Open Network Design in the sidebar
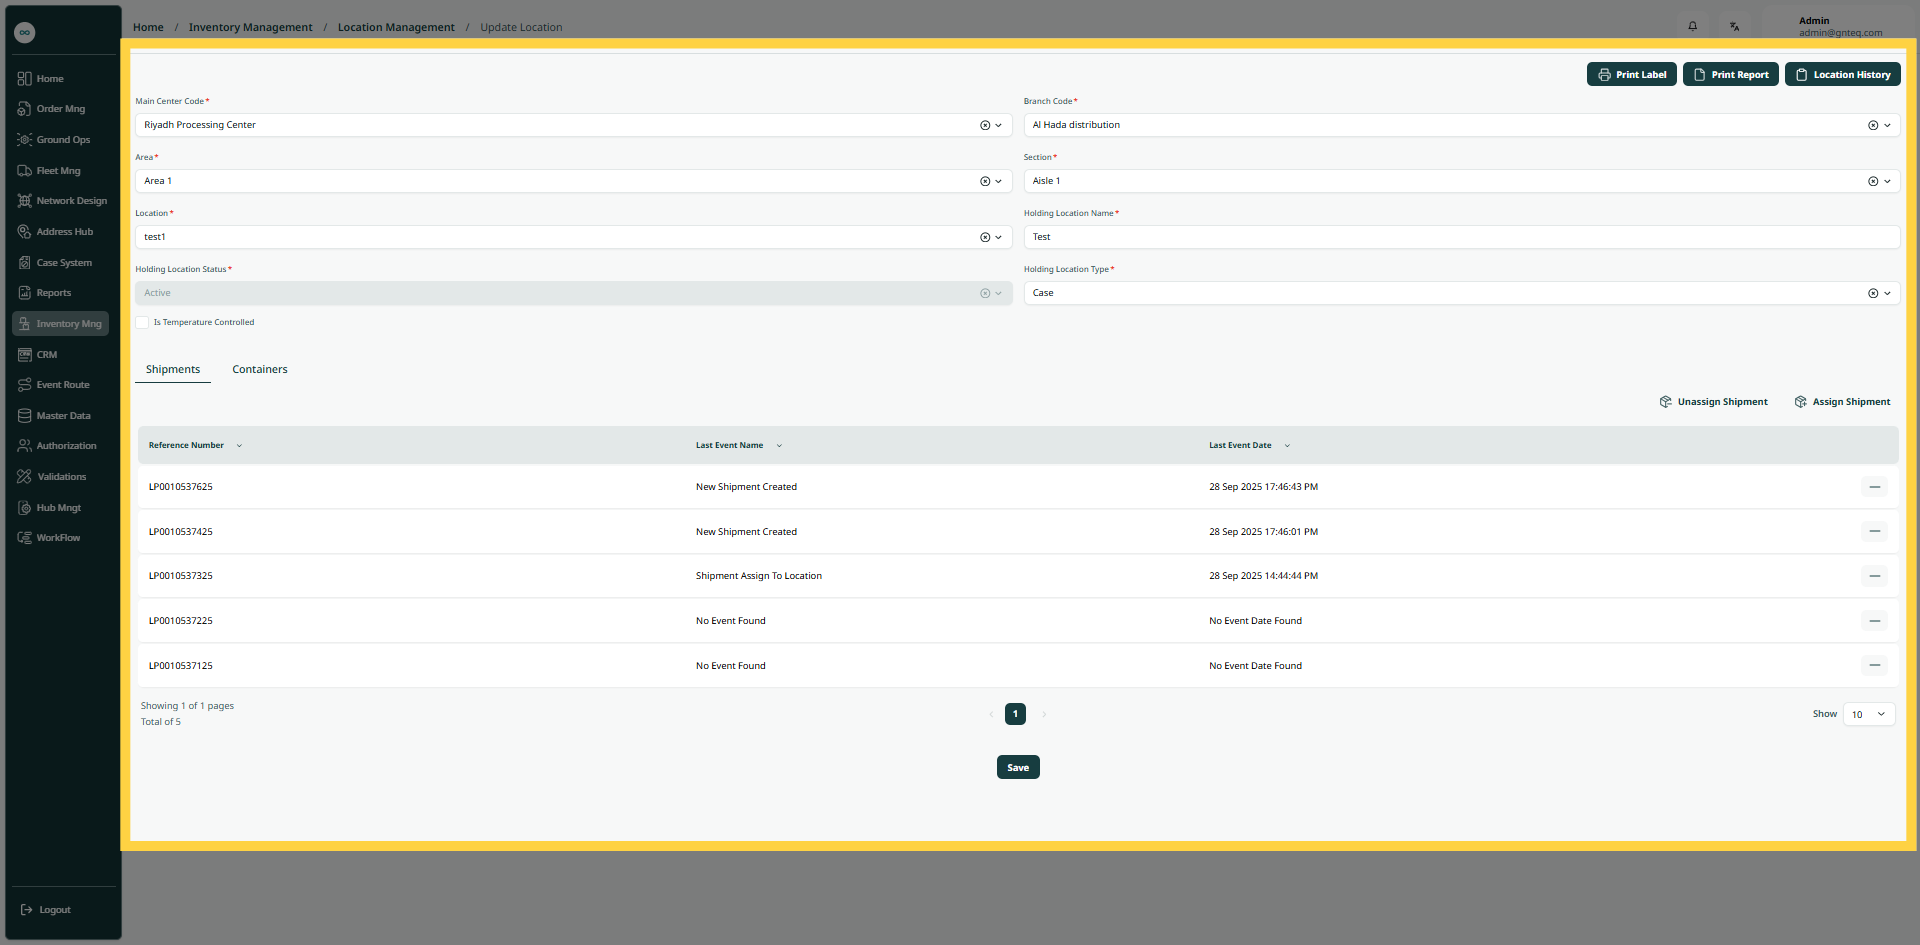The width and height of the screenshot is (1920, 945). pos(62,201)
